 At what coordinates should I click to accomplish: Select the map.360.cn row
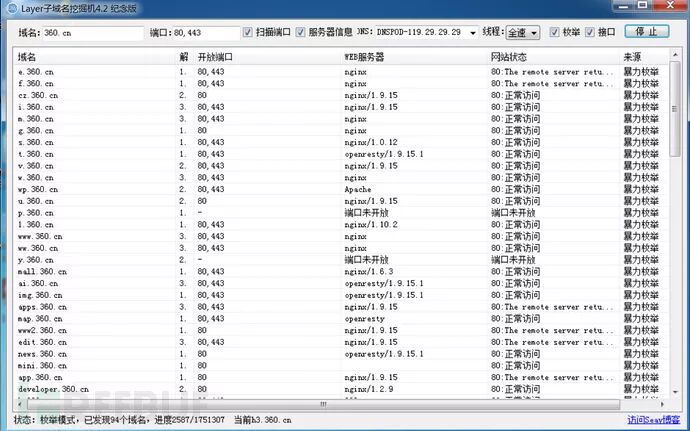coord(341,319)
